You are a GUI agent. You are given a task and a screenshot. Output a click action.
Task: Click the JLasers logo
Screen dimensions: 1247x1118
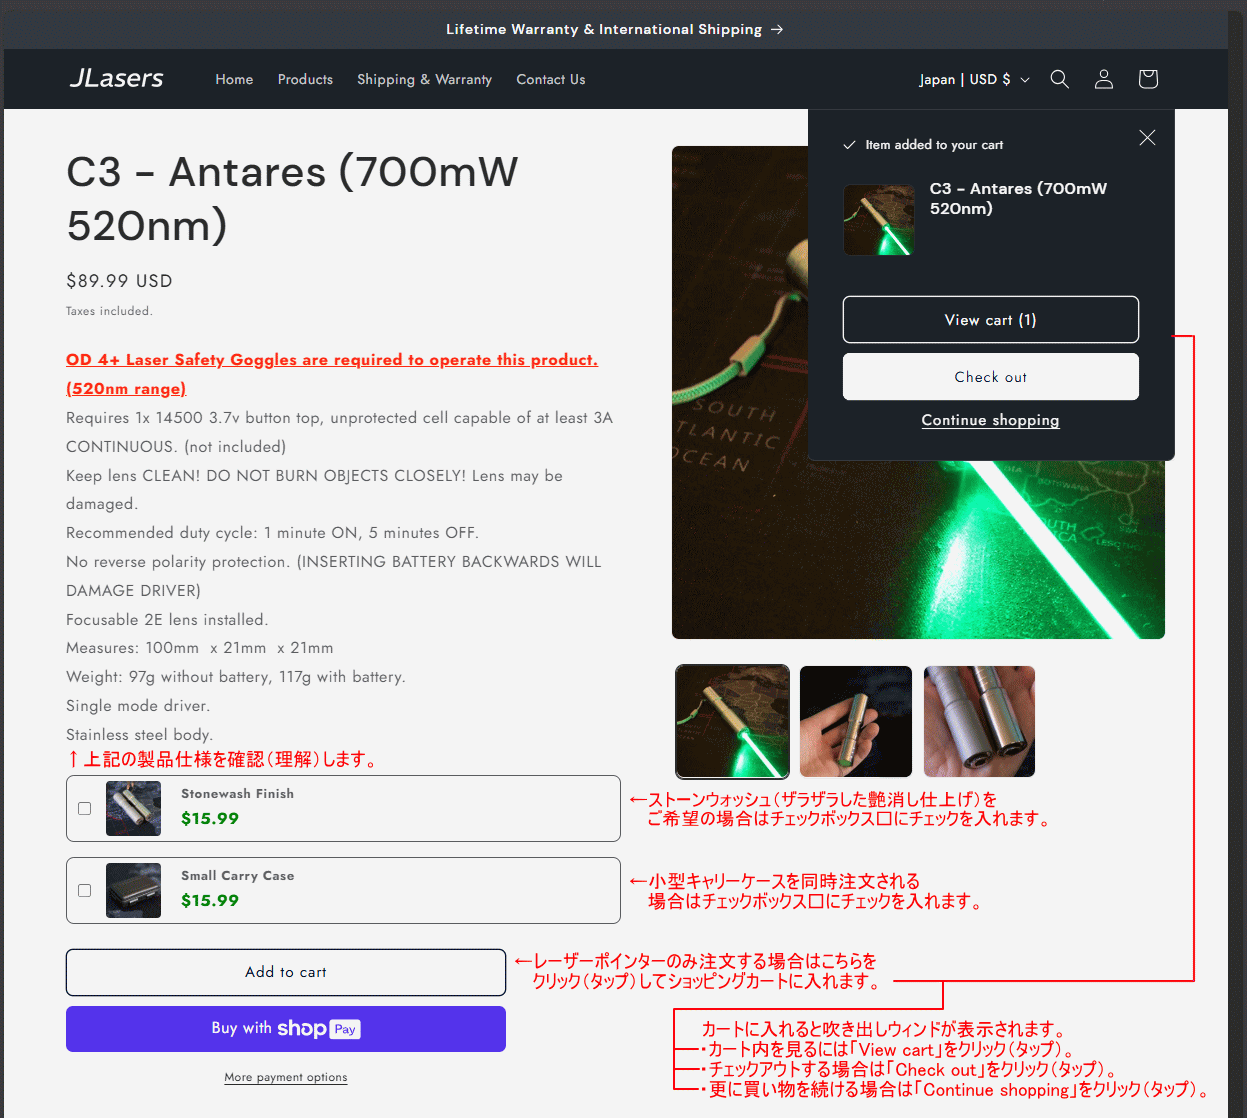coord(117,79)
